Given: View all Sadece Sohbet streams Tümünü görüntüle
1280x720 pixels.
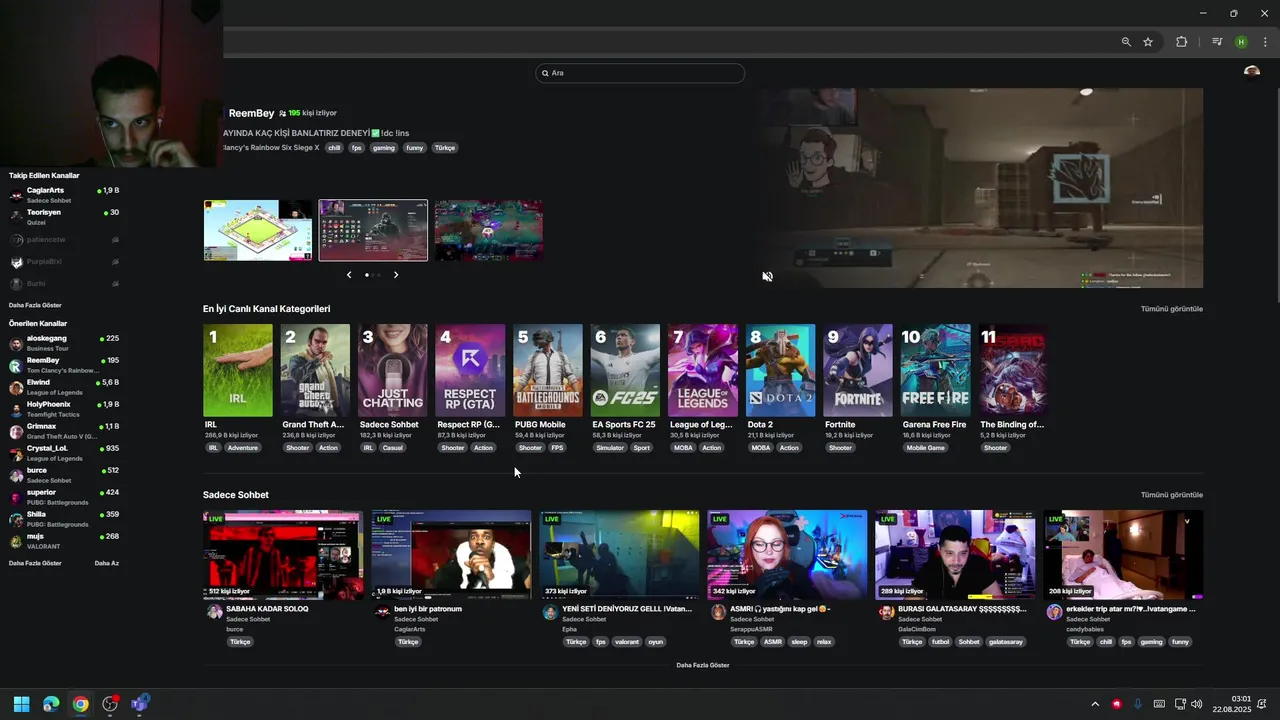Looking at the screenshot, I should pyautogui.click(x=1172, y=495).
